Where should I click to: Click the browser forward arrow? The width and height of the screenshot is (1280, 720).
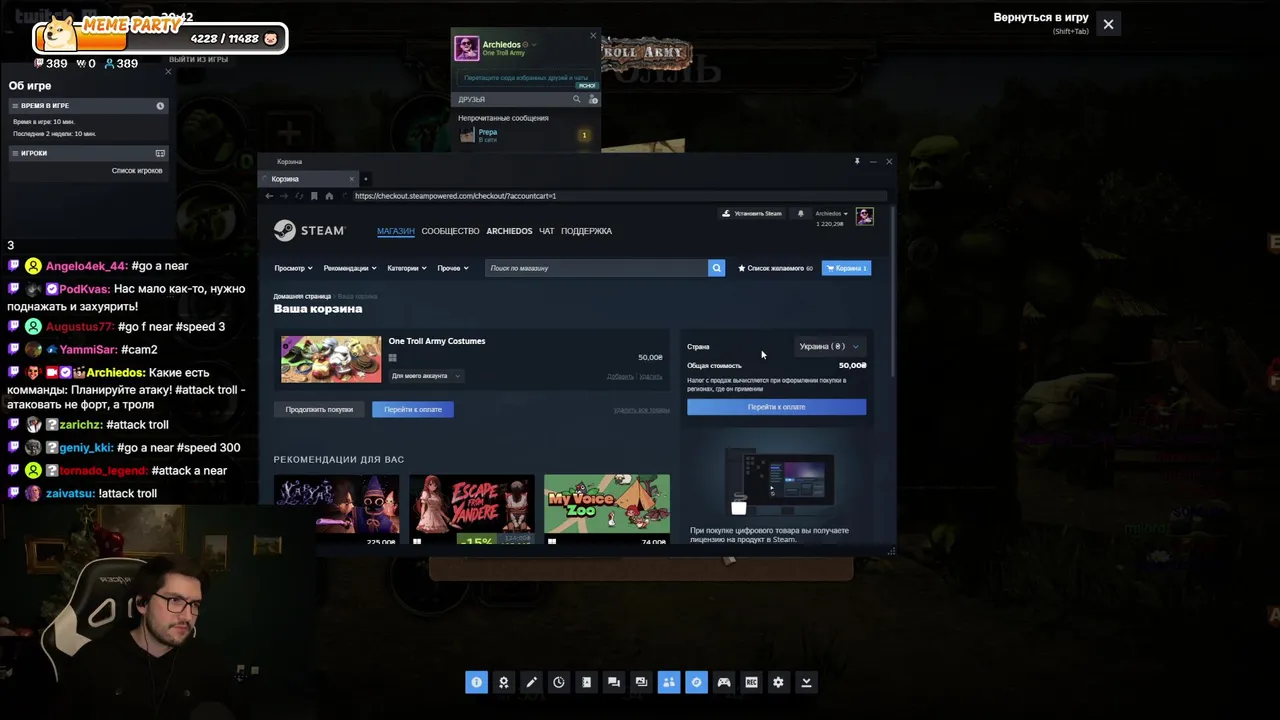[x=284, y=196]
